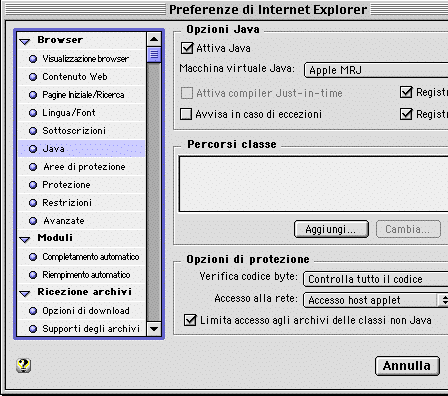448x396 pixels.
Task: Select Riempimento automatico preferences
Action: (82, 275)
